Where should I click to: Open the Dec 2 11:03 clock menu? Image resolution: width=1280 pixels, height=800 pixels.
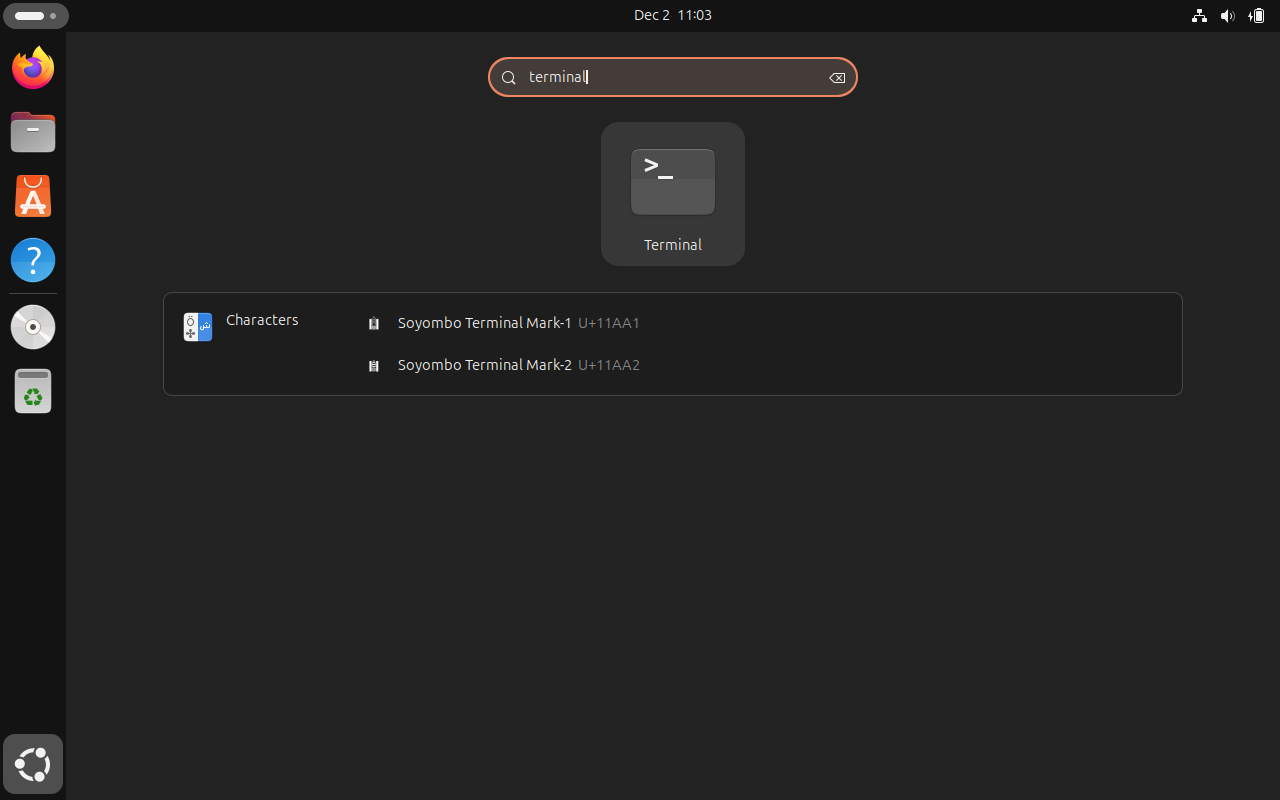click(672, 15)
